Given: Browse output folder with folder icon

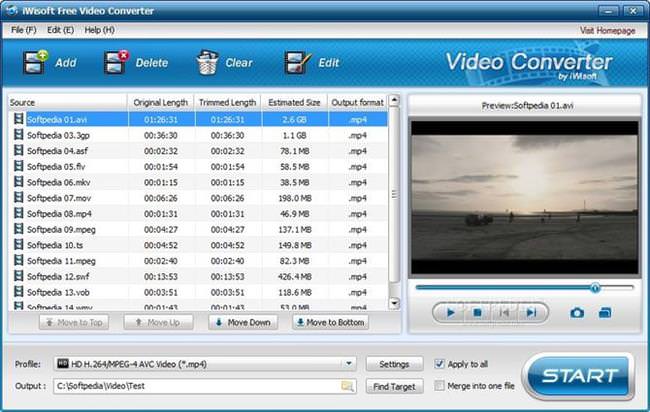Looking at the screenshot, I should [x=347, y=386].
